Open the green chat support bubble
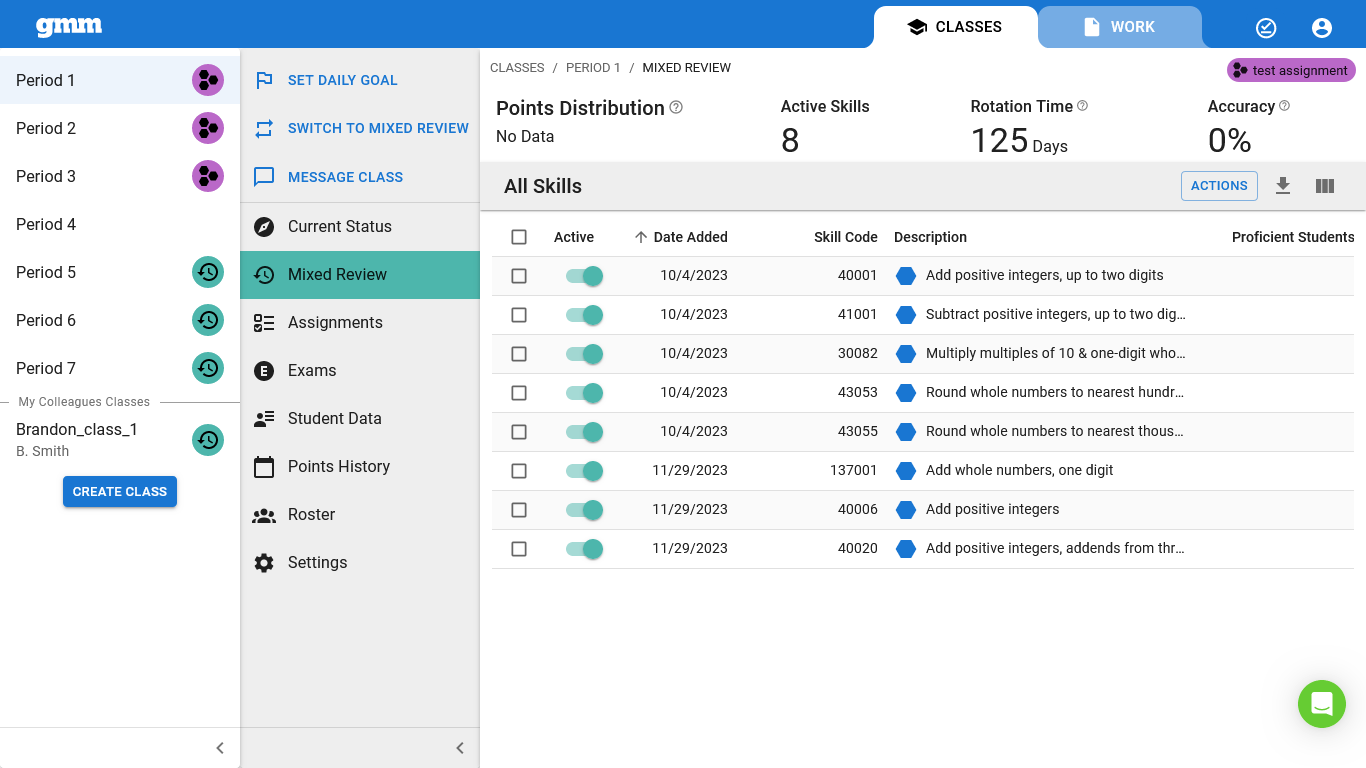1366x768 pixels. (1322, 704)
